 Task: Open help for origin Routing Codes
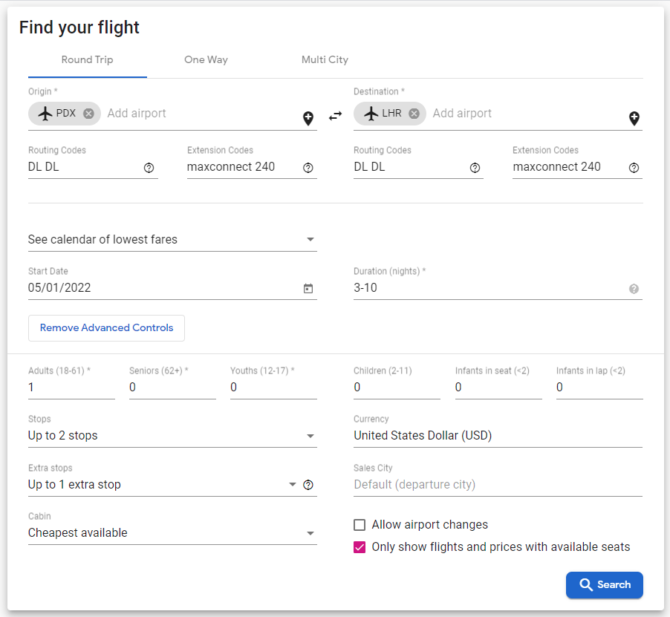click(x=149, y=167)
